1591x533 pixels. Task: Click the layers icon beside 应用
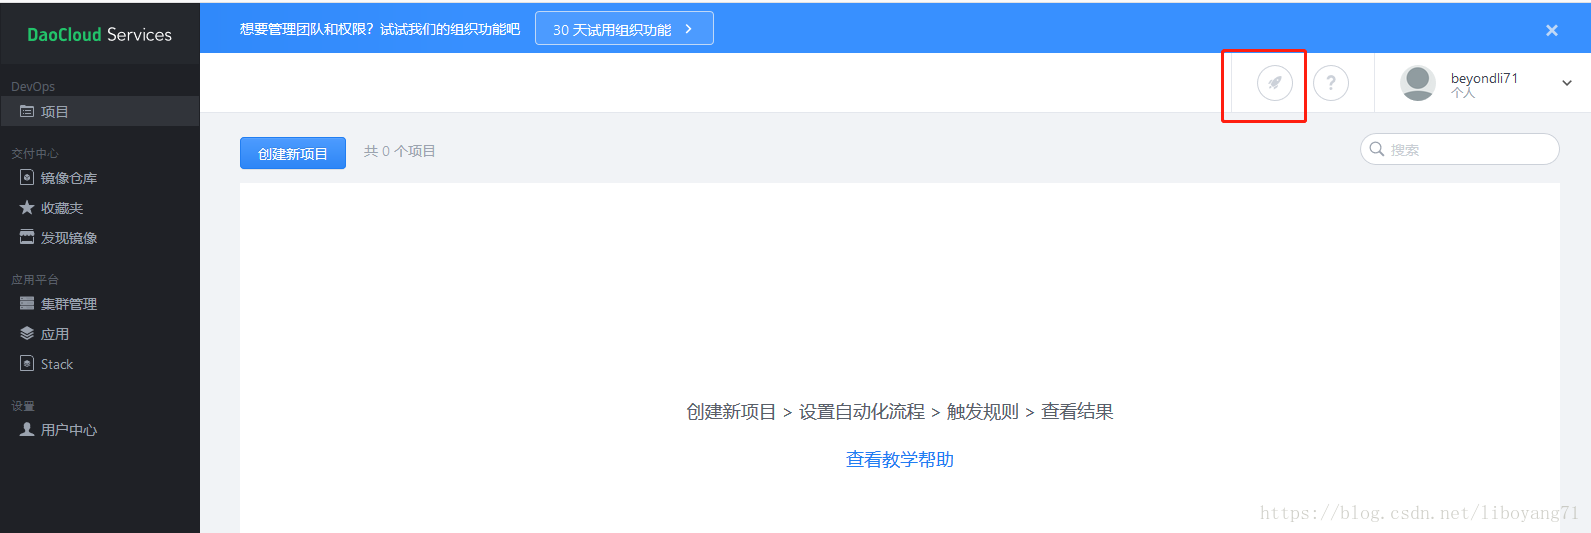(x=27, y=333)
